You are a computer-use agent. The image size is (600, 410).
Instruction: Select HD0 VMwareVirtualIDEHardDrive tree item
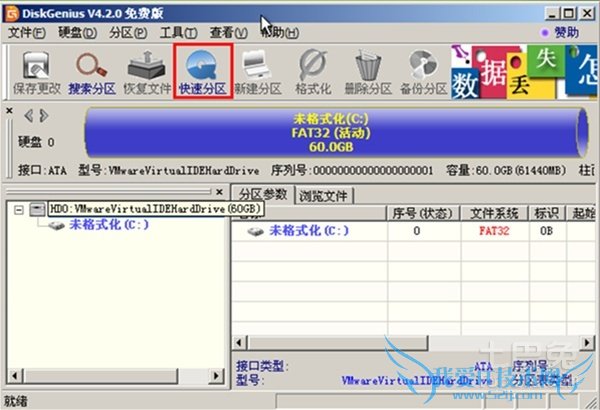tap(155, 209)
